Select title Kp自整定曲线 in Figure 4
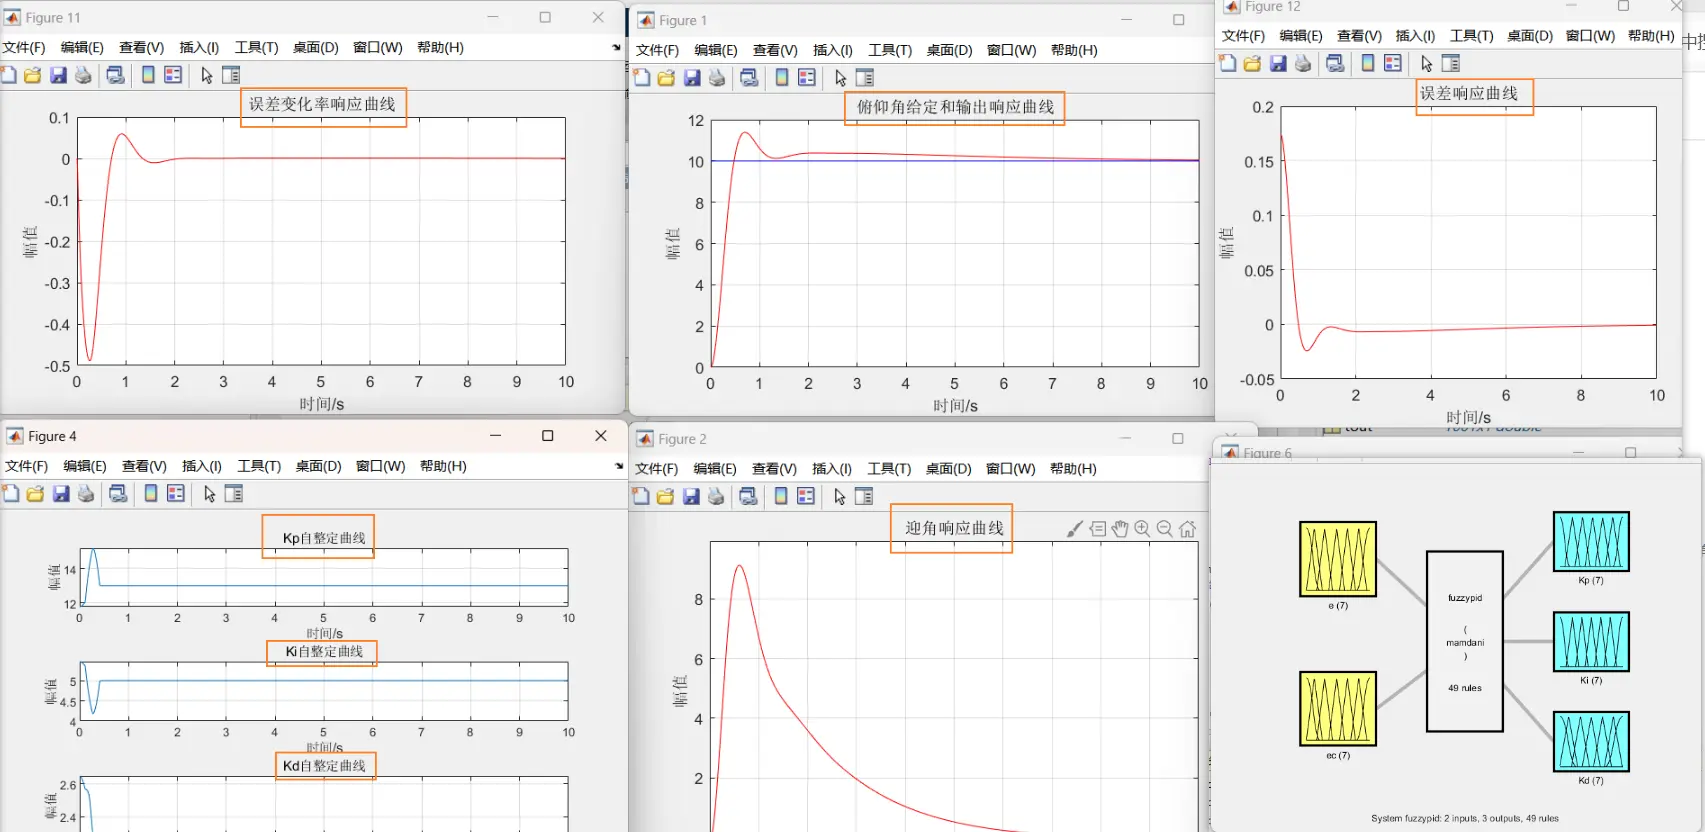This screenshot has height=832, width=1705. coord(324,538)
